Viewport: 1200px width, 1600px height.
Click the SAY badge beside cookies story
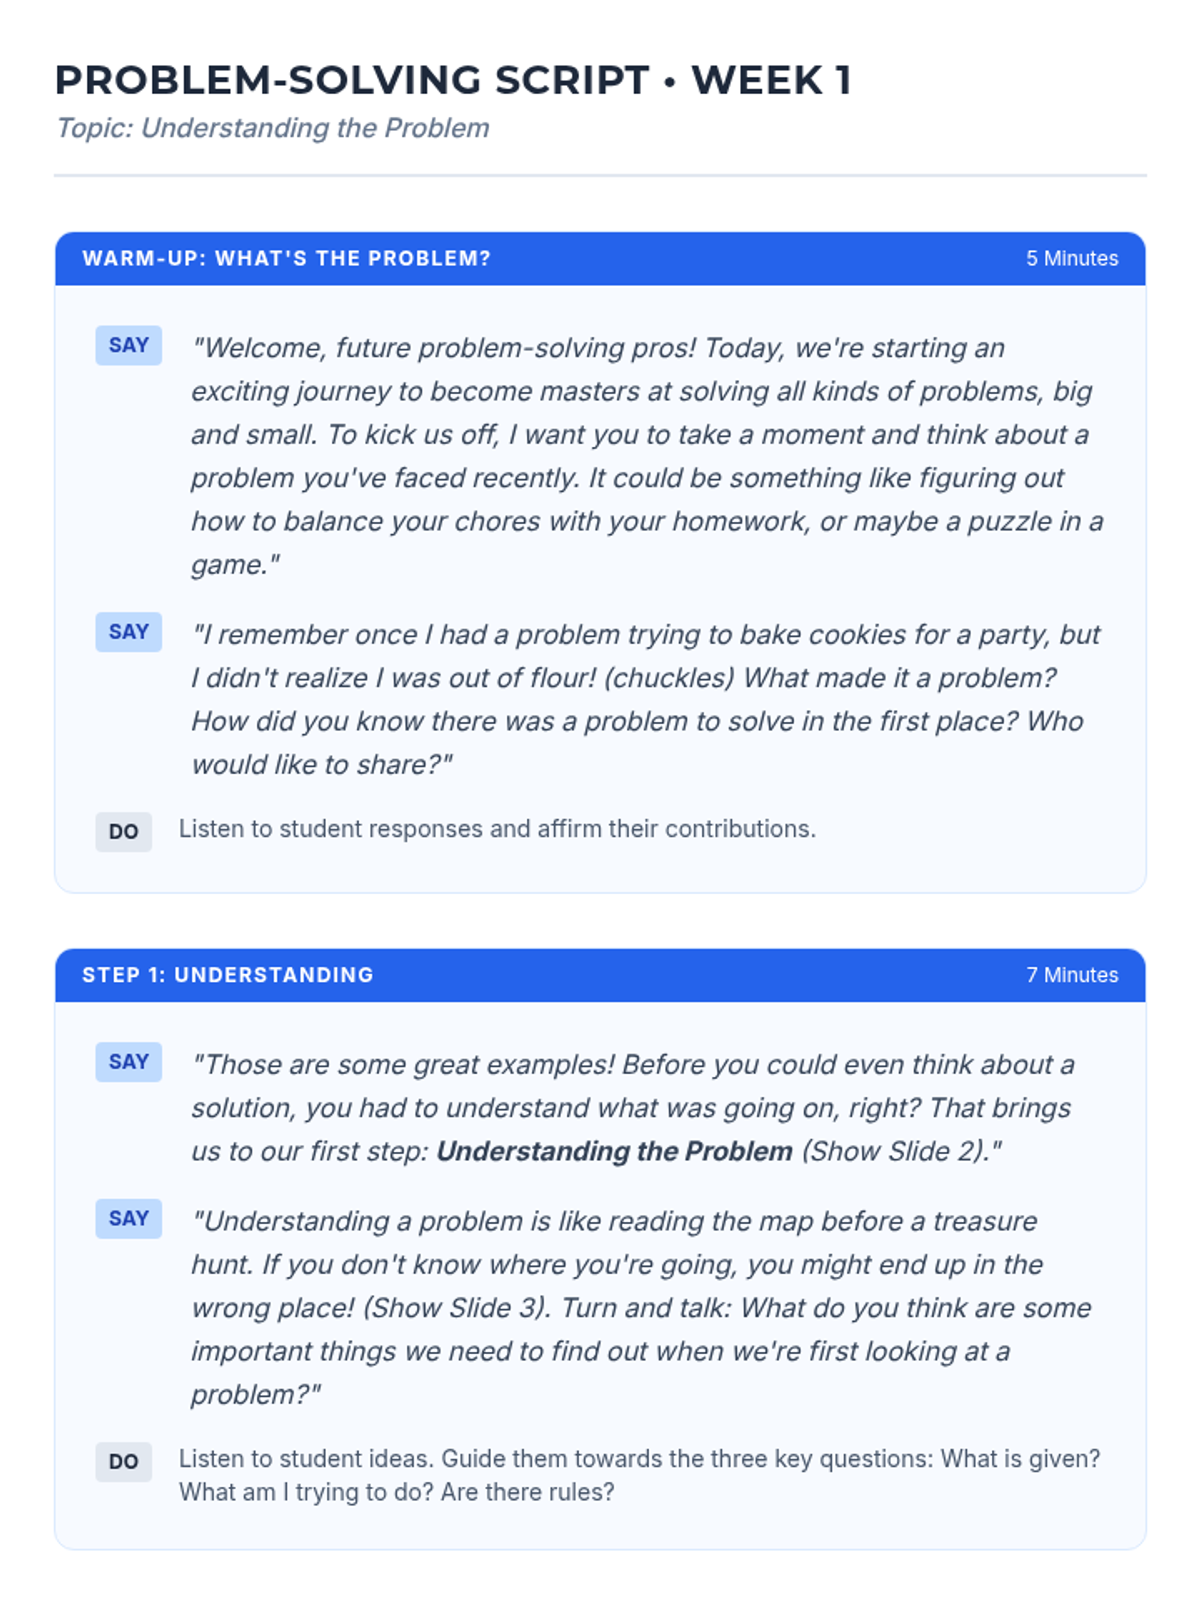tap(128, 632)
